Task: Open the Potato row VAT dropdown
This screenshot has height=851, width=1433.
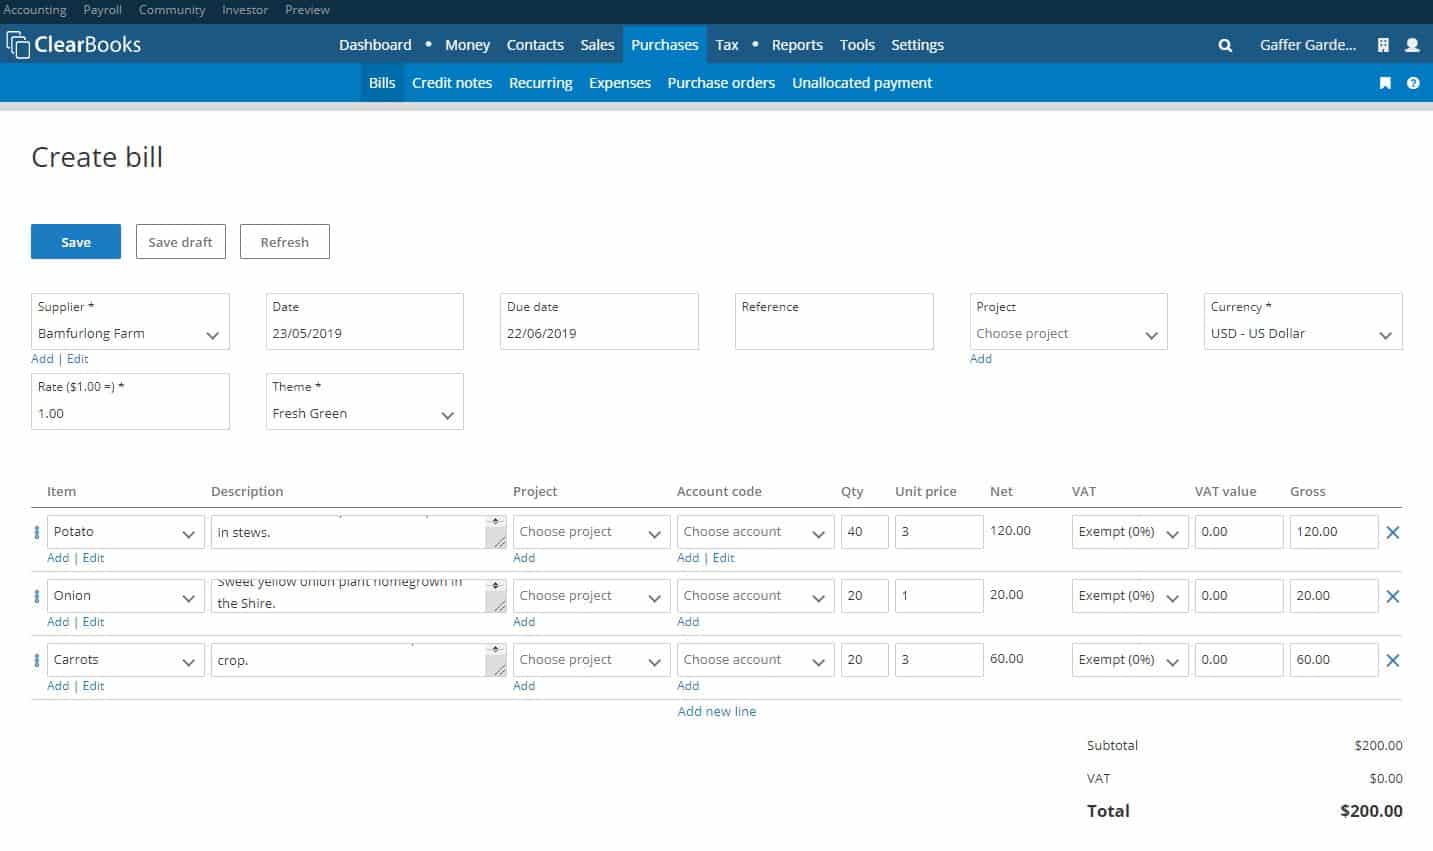Action: pos(1130,532)
